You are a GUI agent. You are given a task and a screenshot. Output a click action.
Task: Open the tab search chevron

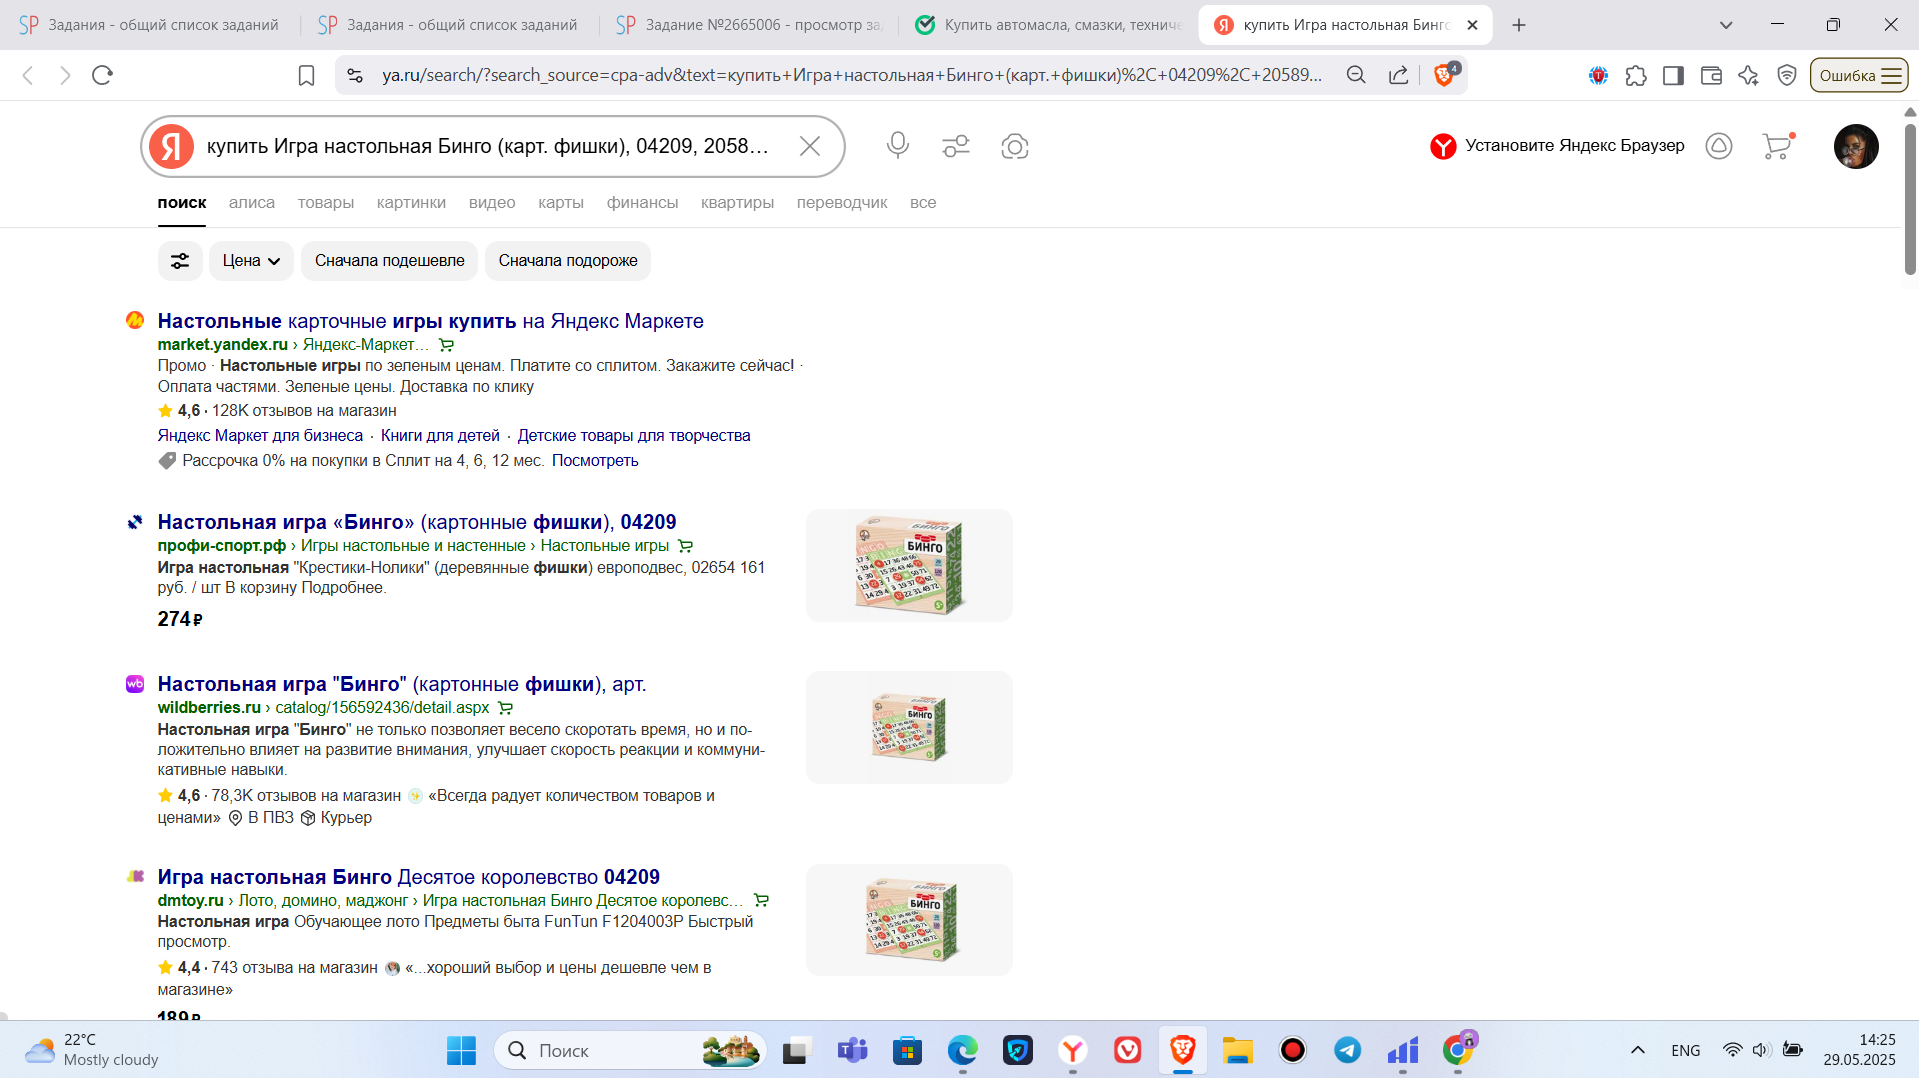point(1726,25)
